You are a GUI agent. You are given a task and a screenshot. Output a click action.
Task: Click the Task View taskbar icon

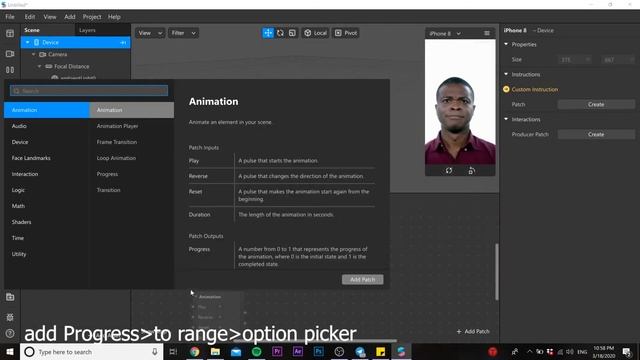tap(173, 351)
